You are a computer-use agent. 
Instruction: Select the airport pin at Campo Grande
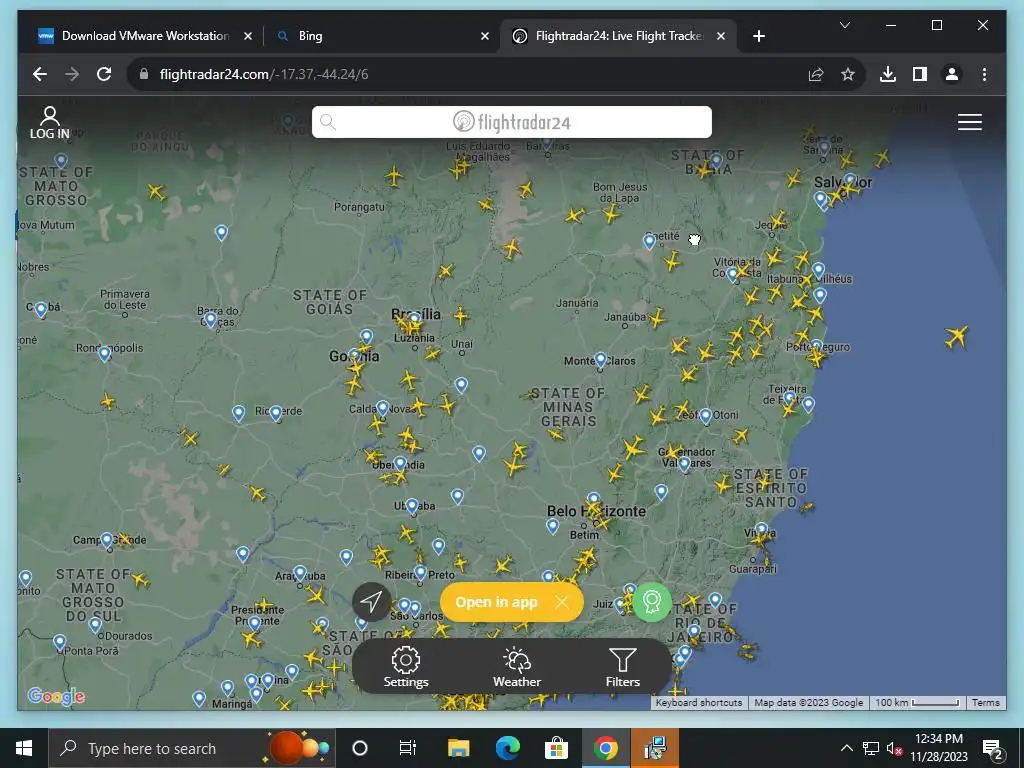coord(107,541)
